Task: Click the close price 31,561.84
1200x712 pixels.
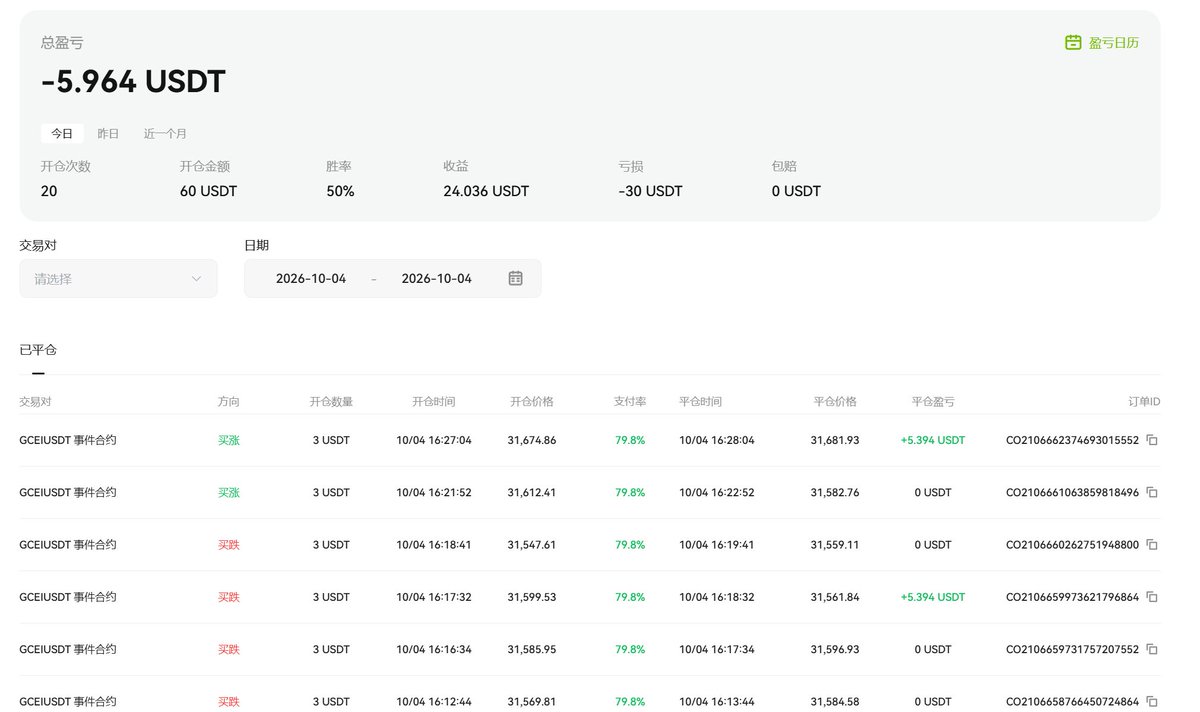Action: (835, 597)
